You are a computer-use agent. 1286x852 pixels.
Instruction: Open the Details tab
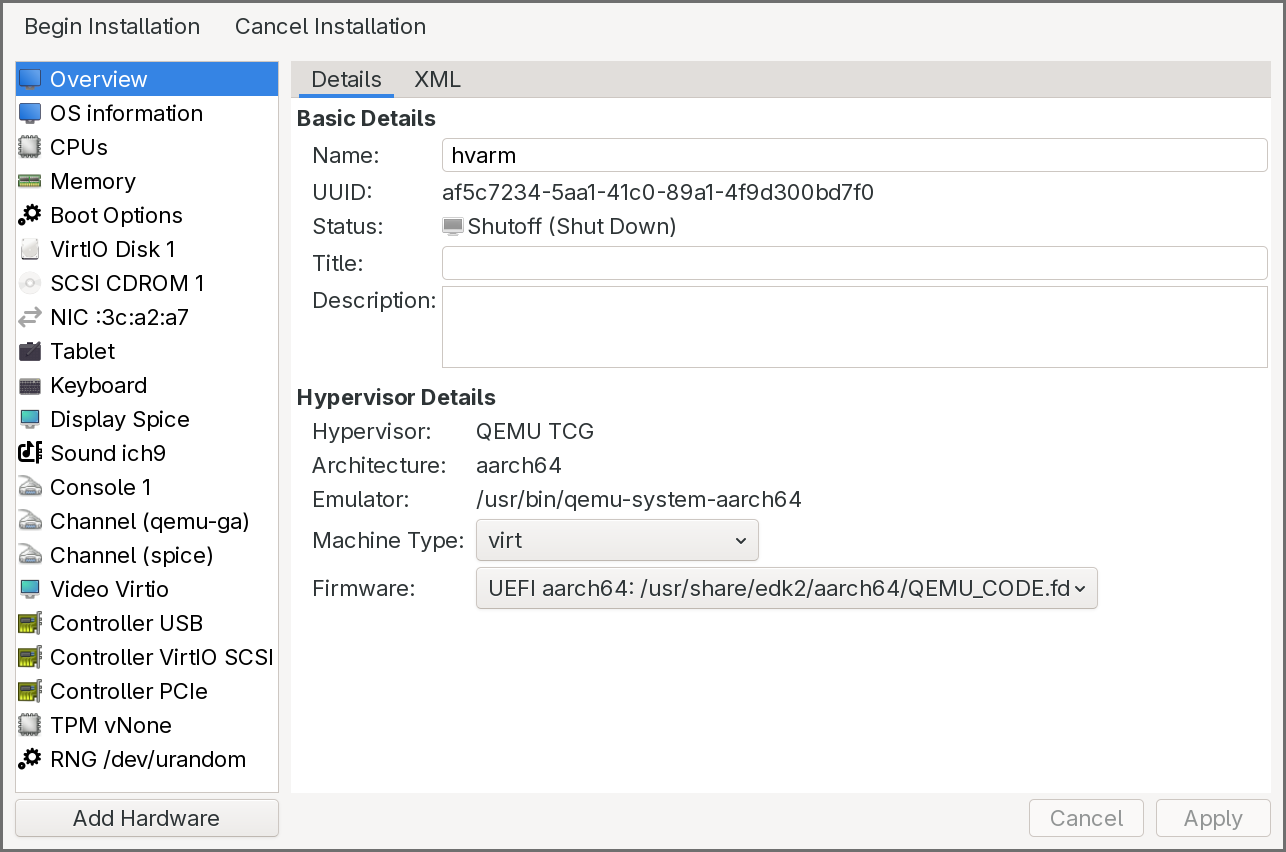345,79
